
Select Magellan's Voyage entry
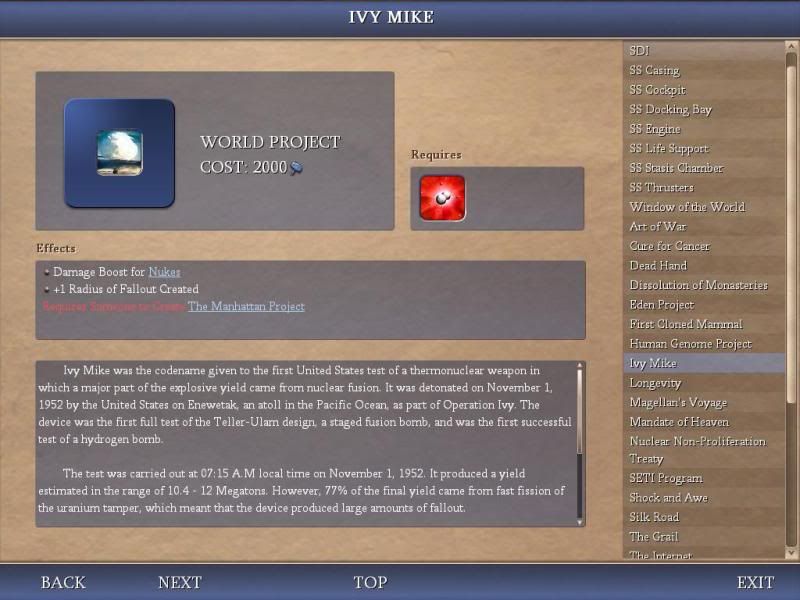point(704,402)
